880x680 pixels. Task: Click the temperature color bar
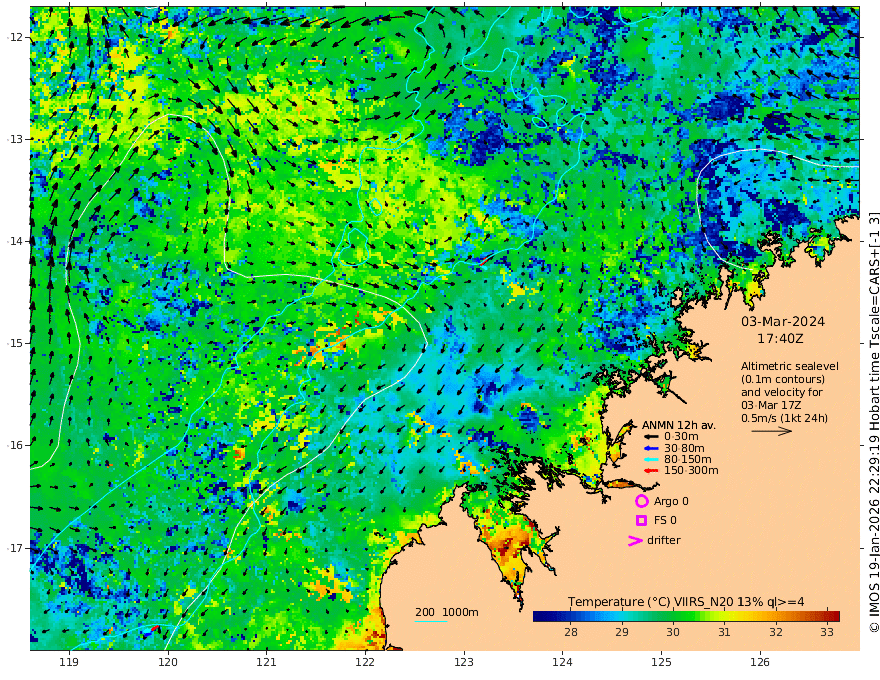[x=686, y=616]
